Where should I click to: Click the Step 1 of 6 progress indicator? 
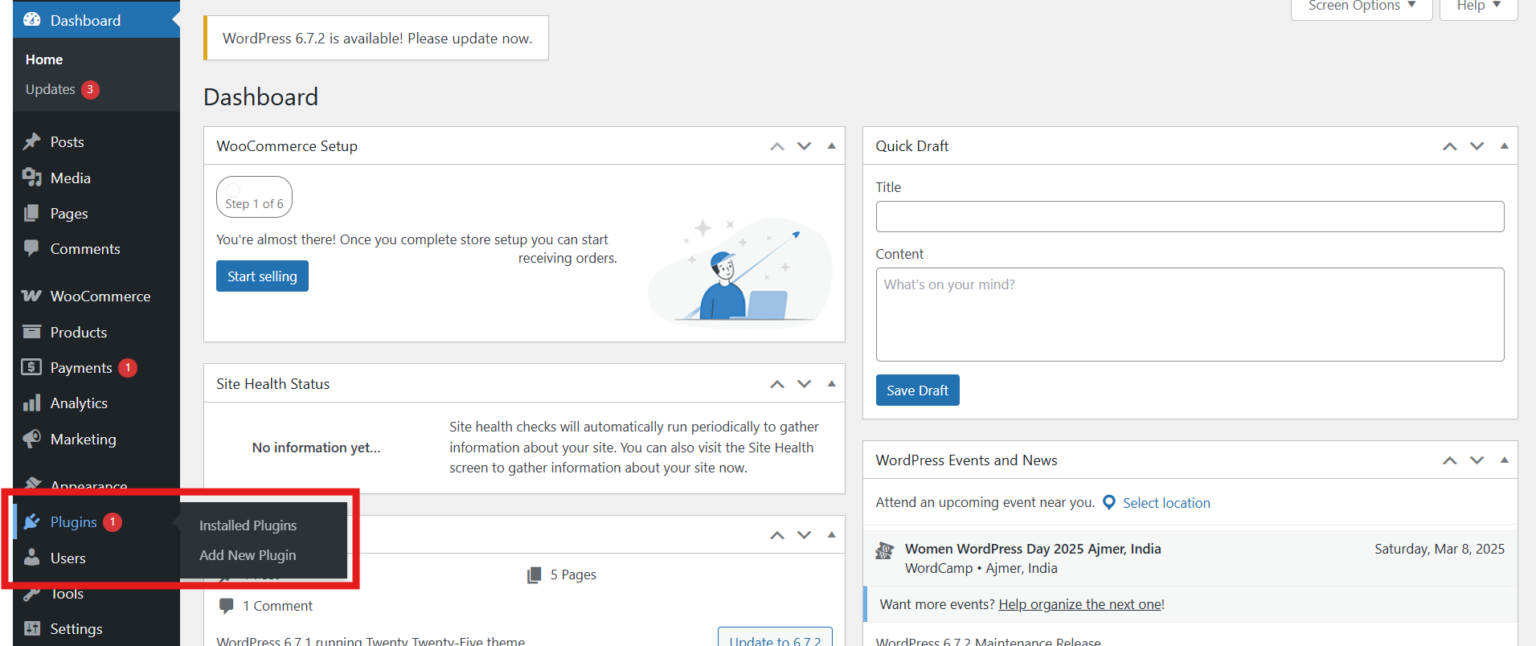[x=254, y=197]
